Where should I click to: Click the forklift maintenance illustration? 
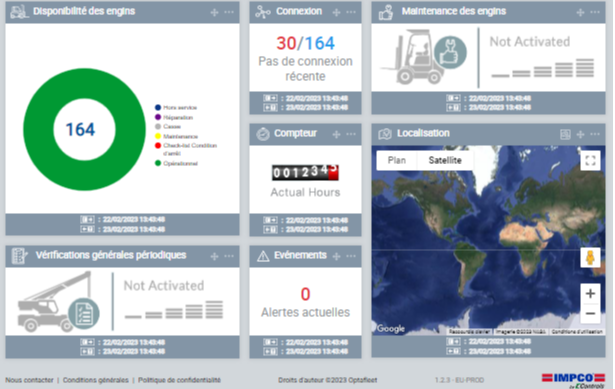(x=424, y=57)
